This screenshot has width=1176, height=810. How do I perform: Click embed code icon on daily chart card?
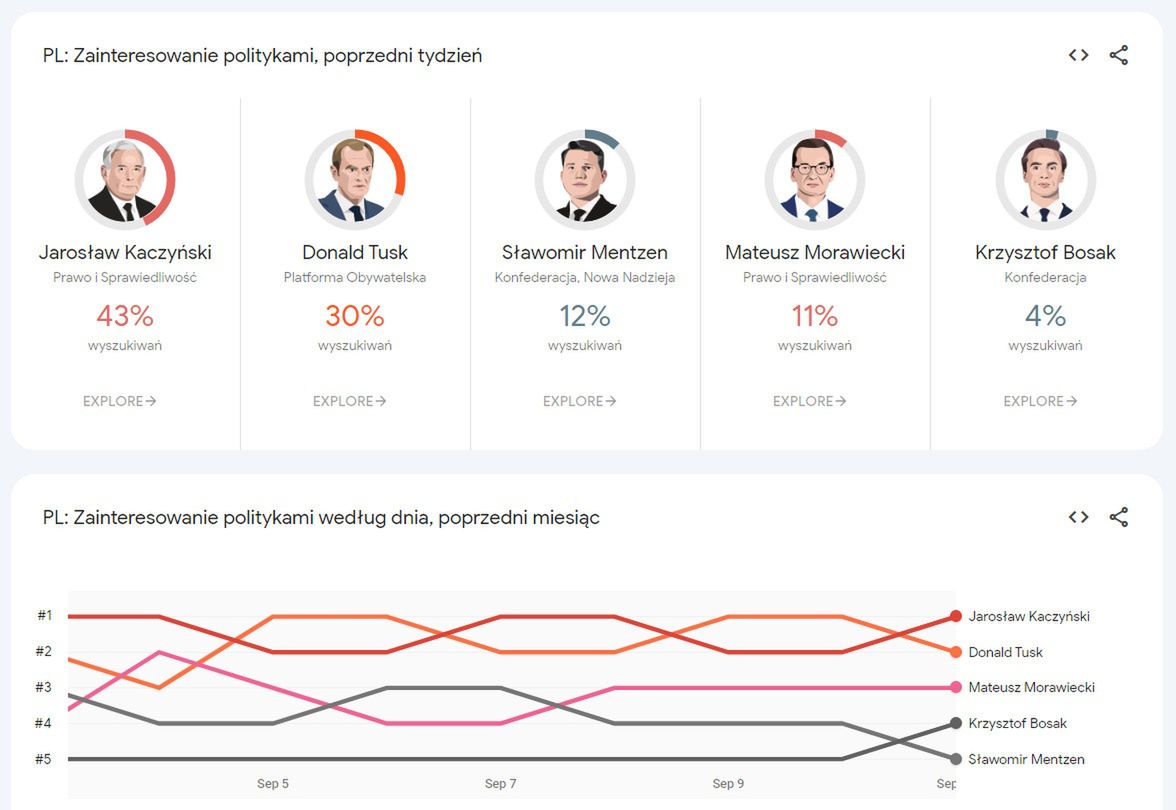coord(1078,517)
